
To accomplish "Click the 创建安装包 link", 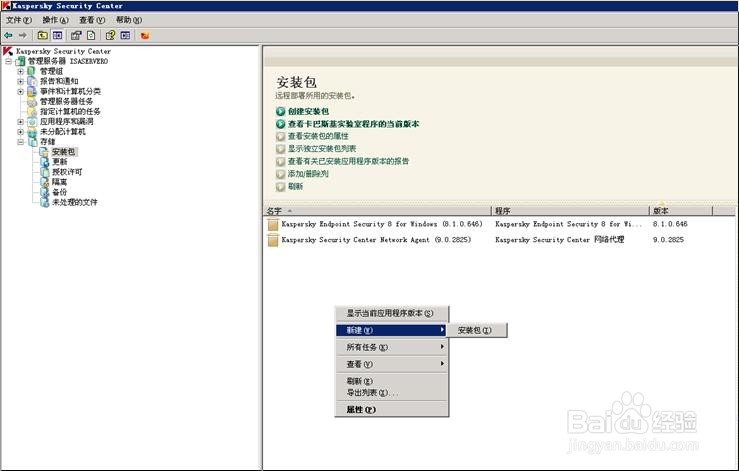I will click(308, 111).
